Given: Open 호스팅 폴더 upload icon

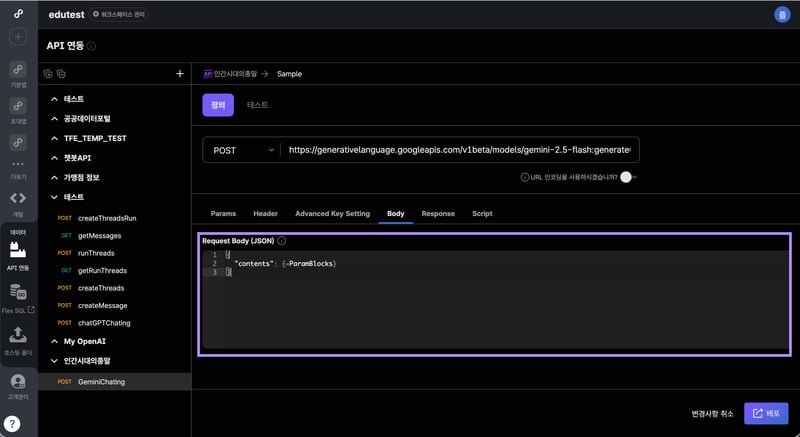Looking at the screenshot, I should pos(18,340).
